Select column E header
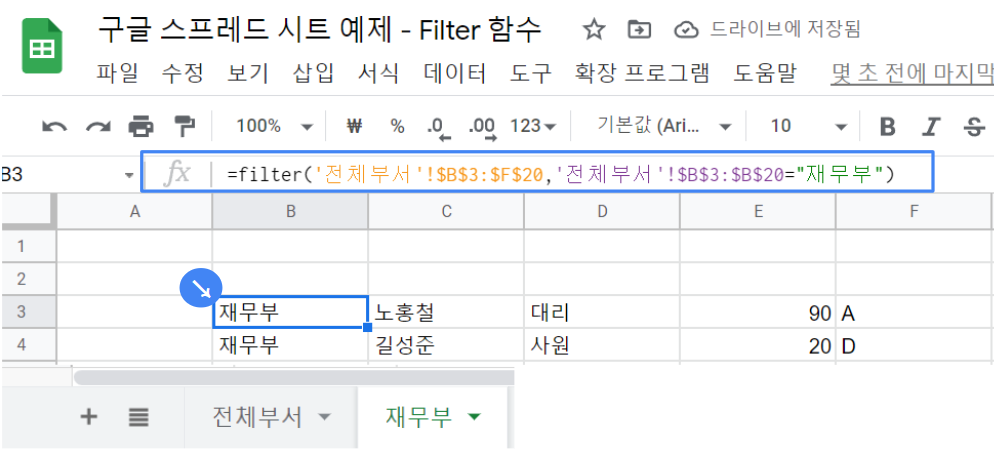This screenshot has height=457, width=994. [758, 211]
